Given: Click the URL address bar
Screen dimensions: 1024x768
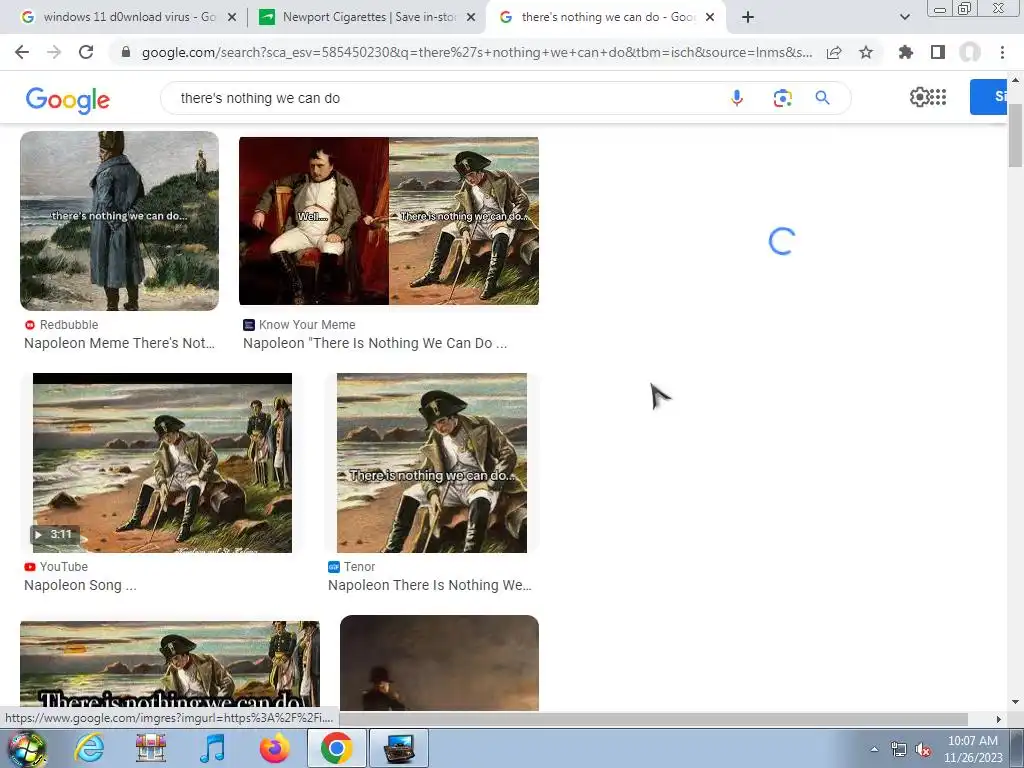Looking at the screenshot, I should click(x=477, y=53).
